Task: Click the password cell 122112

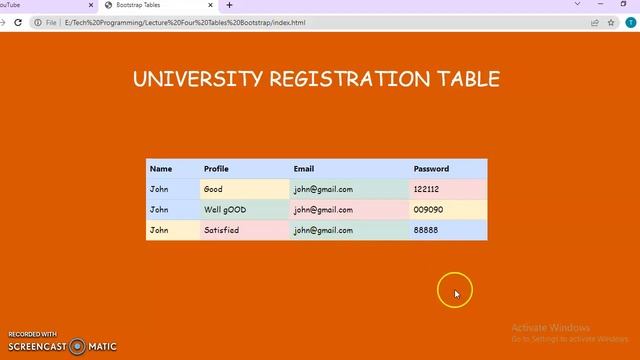Action: [448, 189]
